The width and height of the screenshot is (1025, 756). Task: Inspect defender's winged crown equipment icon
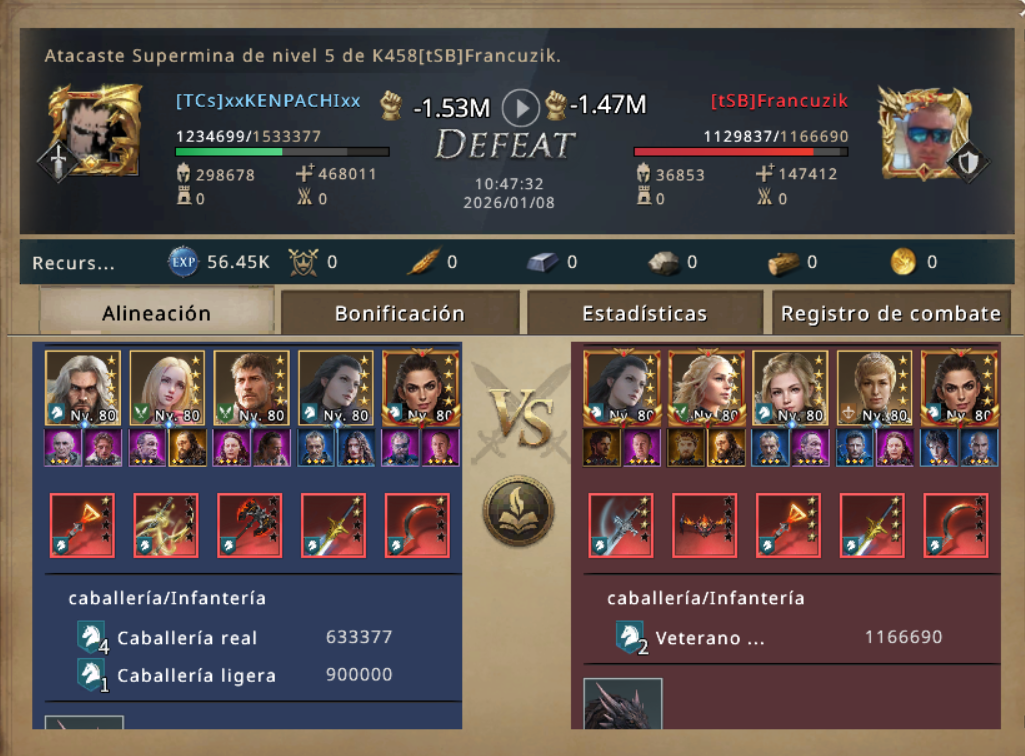tap(705, 525)
